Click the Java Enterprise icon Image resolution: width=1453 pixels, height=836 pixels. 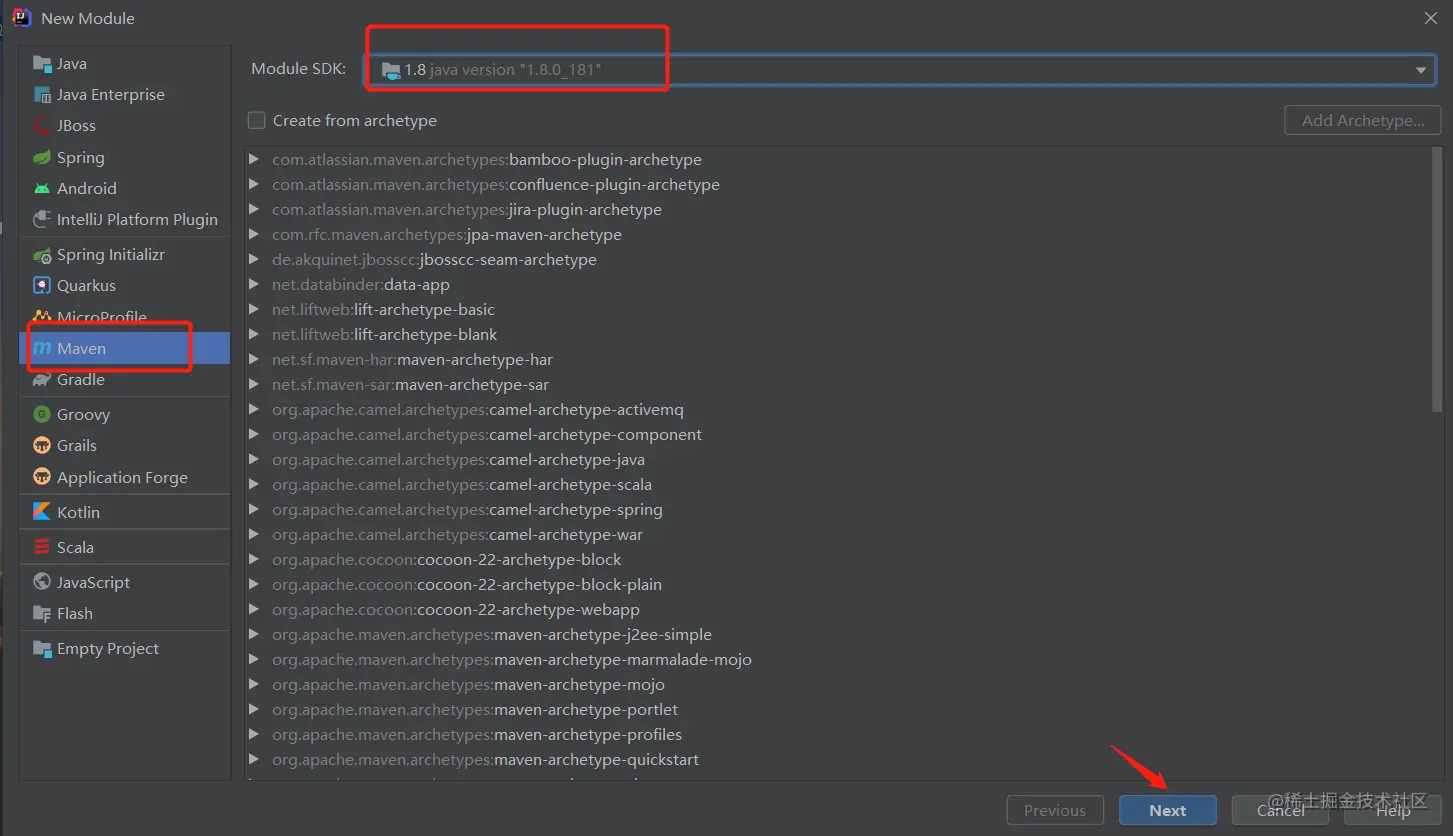pos(42,95)
